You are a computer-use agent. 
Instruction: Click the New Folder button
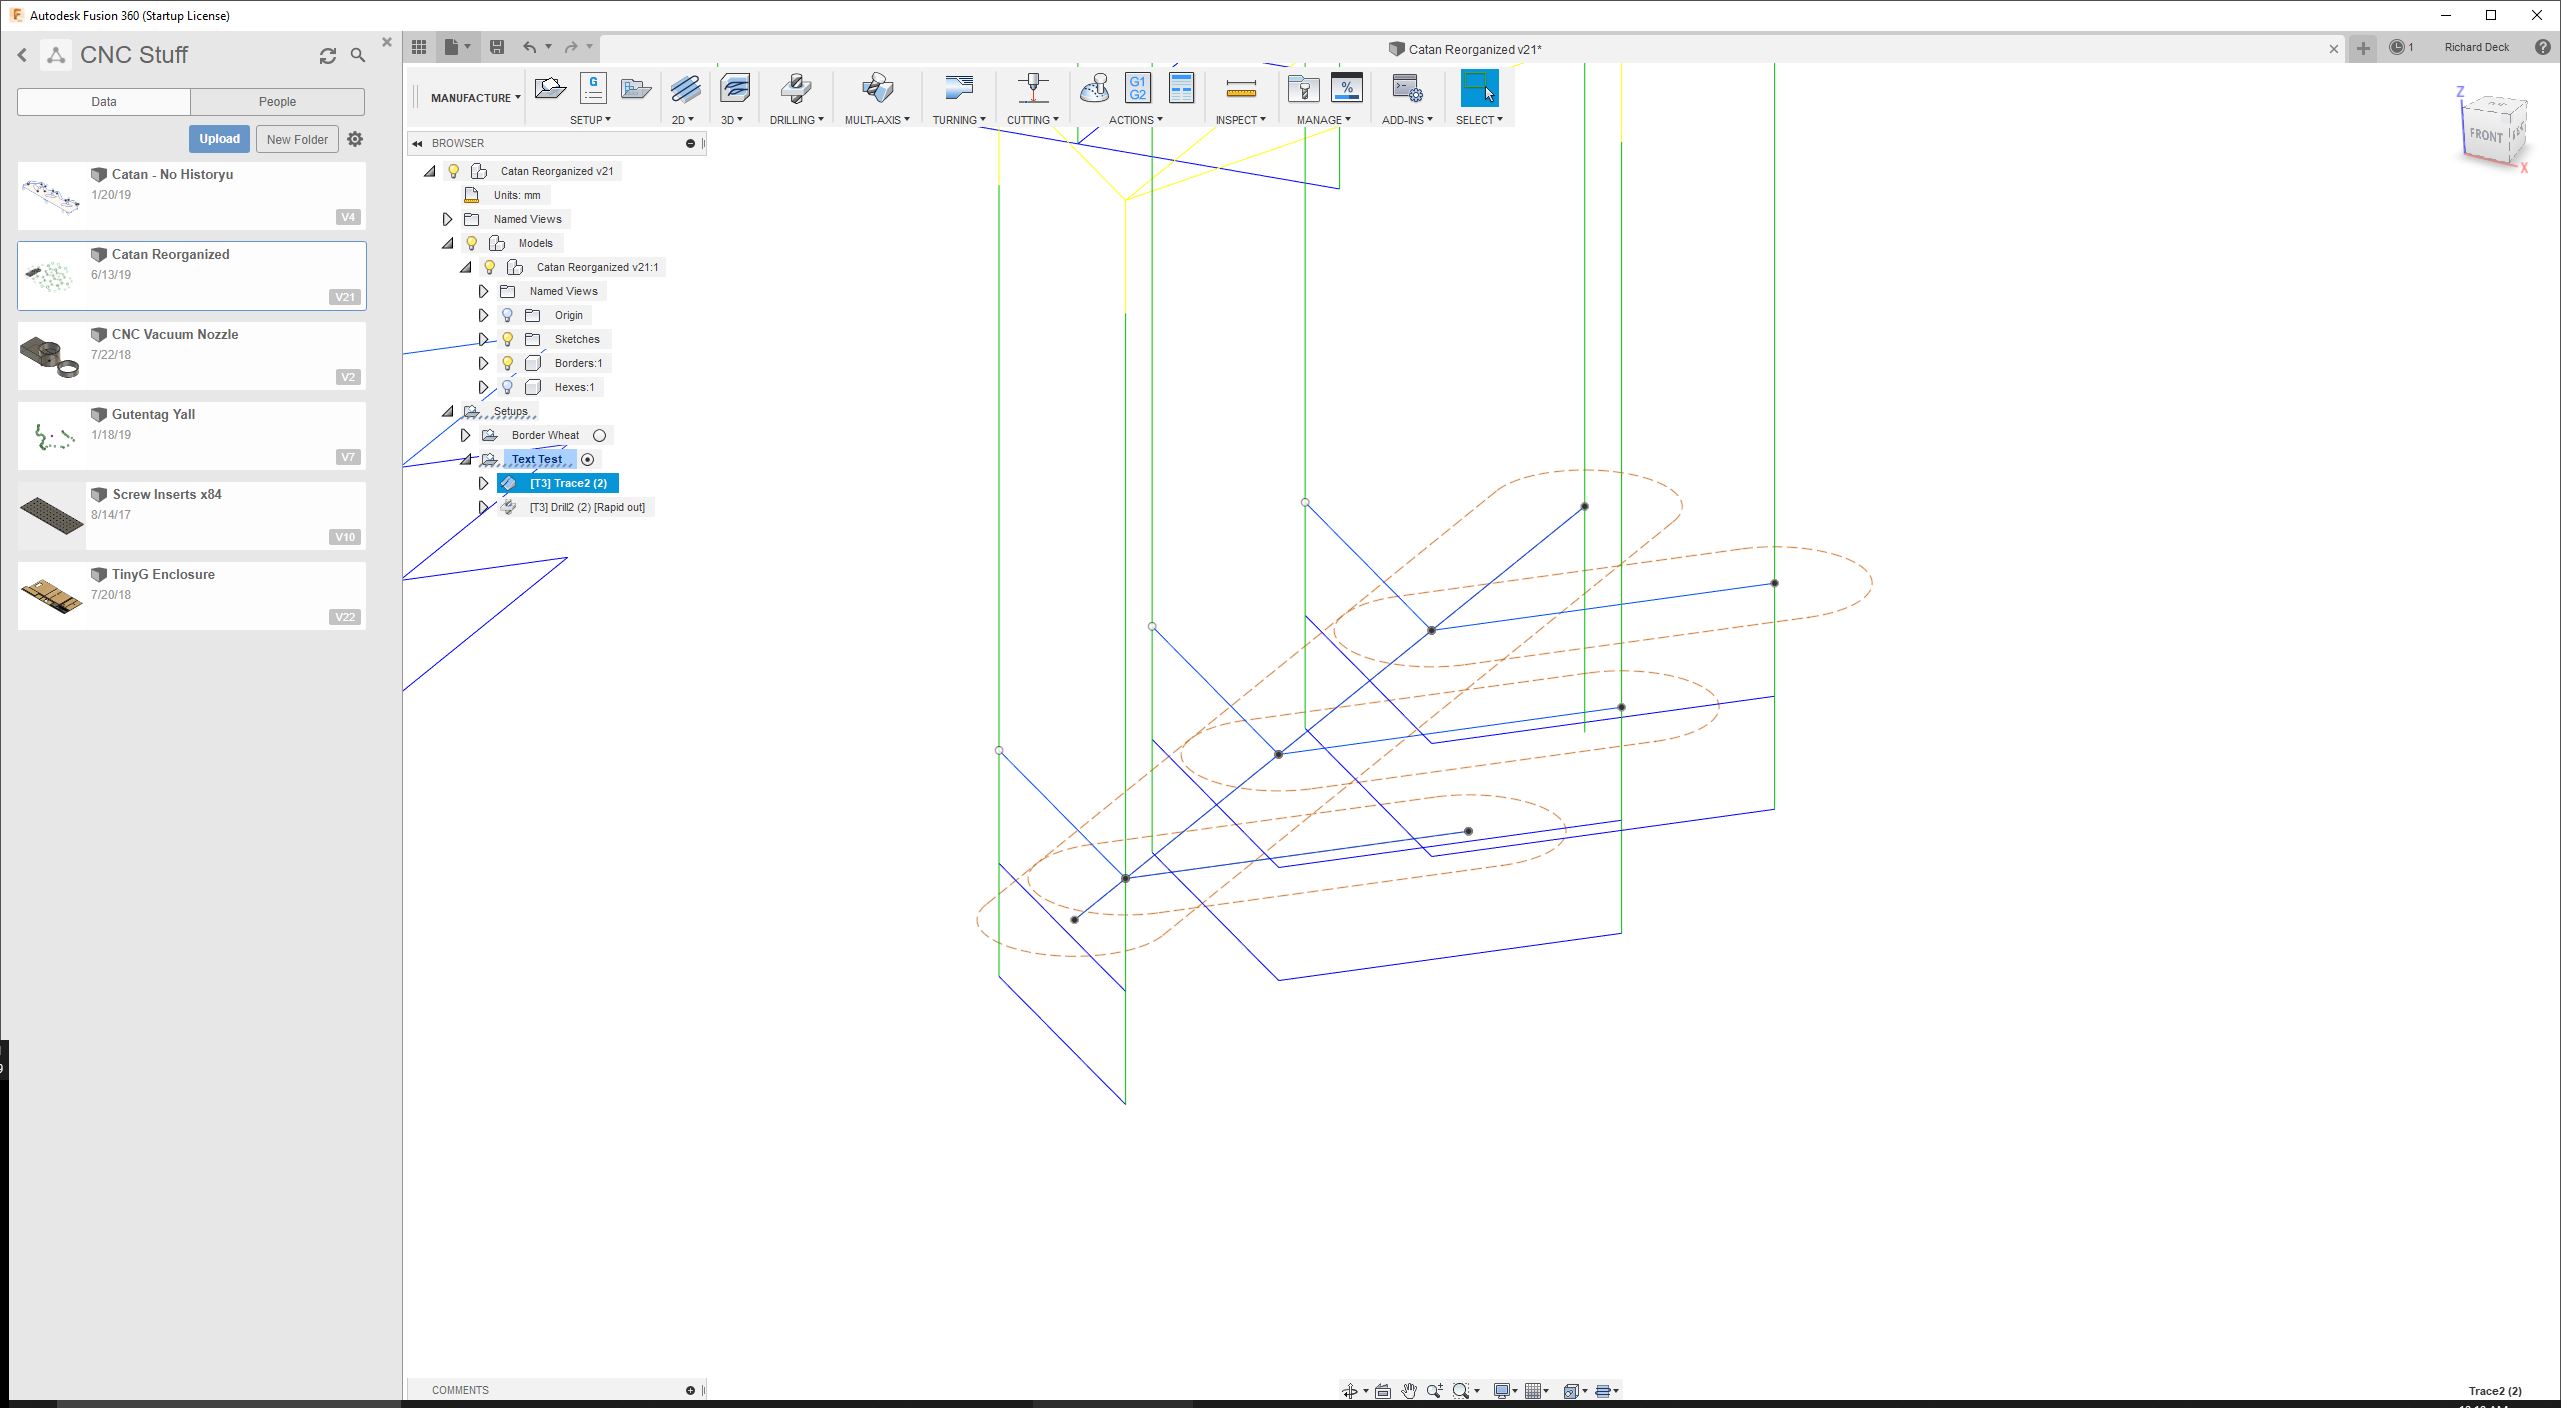(x=297, y=139)
